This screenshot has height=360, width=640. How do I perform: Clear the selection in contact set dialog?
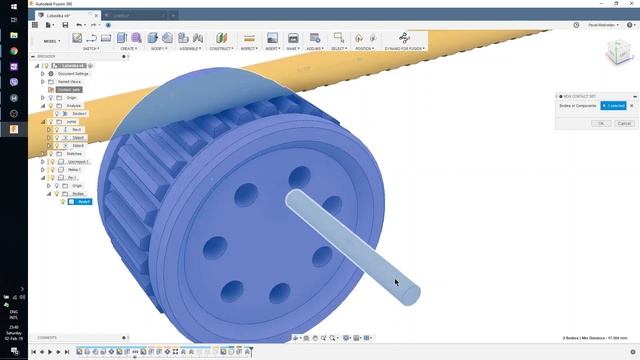tap(632, 106)
